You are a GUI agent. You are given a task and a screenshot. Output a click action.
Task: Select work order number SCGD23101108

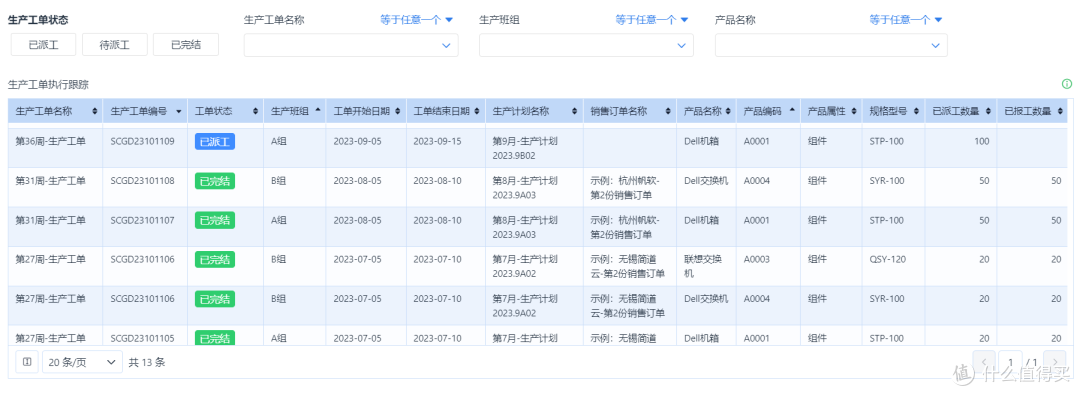[143, 180]
